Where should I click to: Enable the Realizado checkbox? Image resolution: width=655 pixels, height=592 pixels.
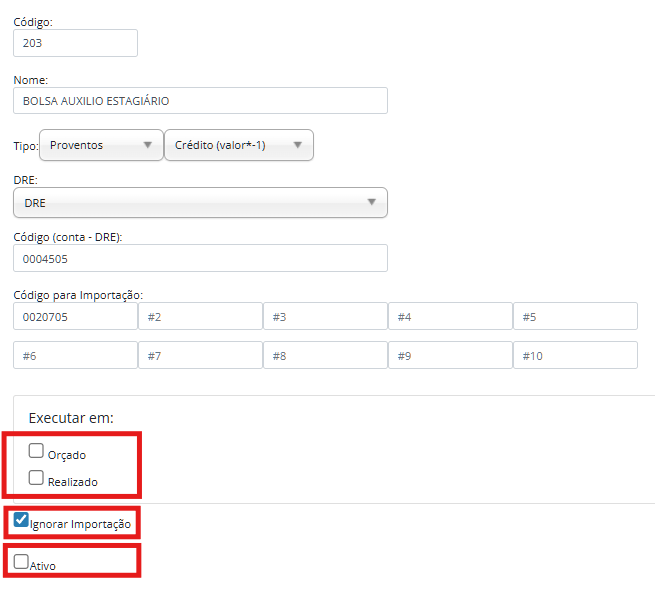pos(36,478)
